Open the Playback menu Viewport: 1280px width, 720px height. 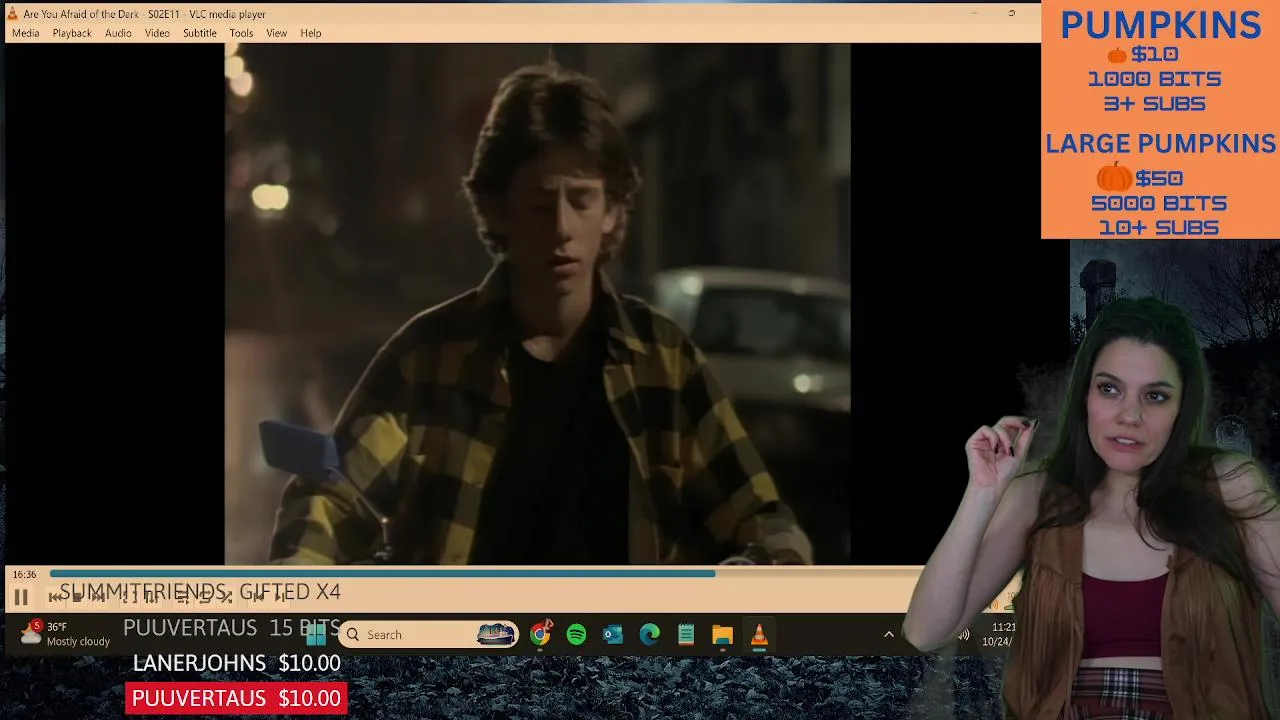[72, 33]
